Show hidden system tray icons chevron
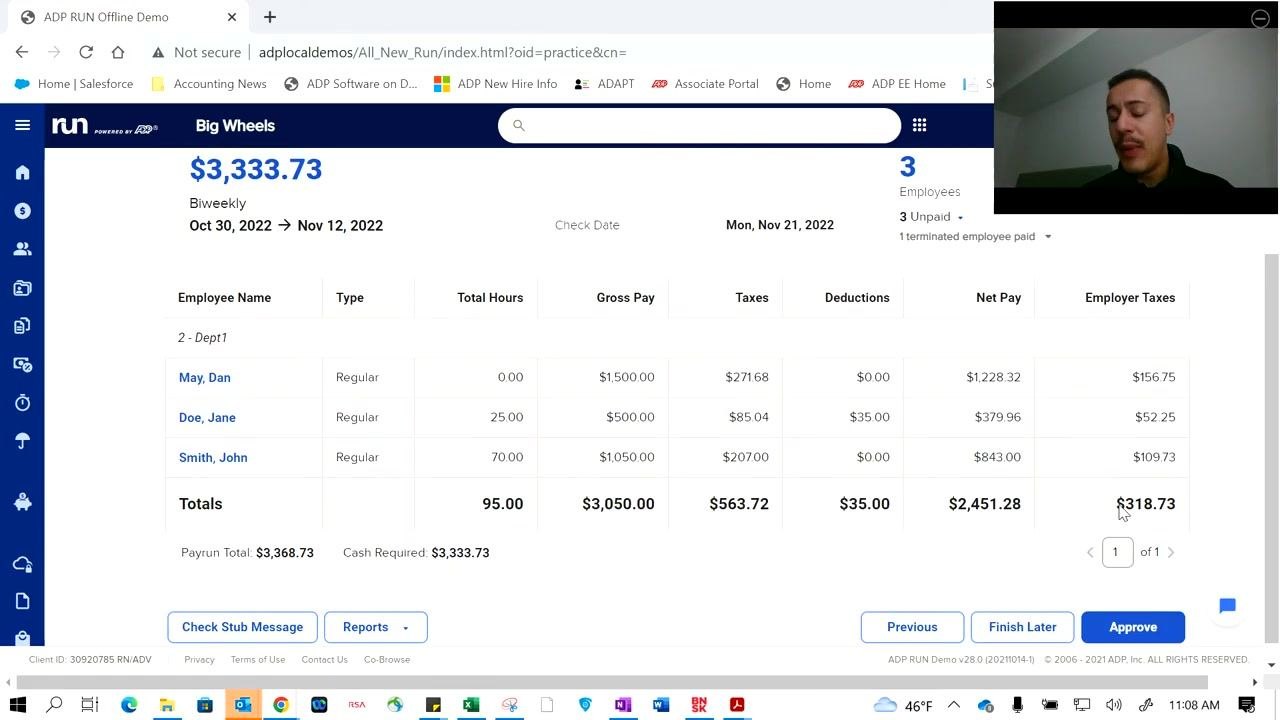The width and height of the screenshot is (1280, 720). tap(953, 705)
